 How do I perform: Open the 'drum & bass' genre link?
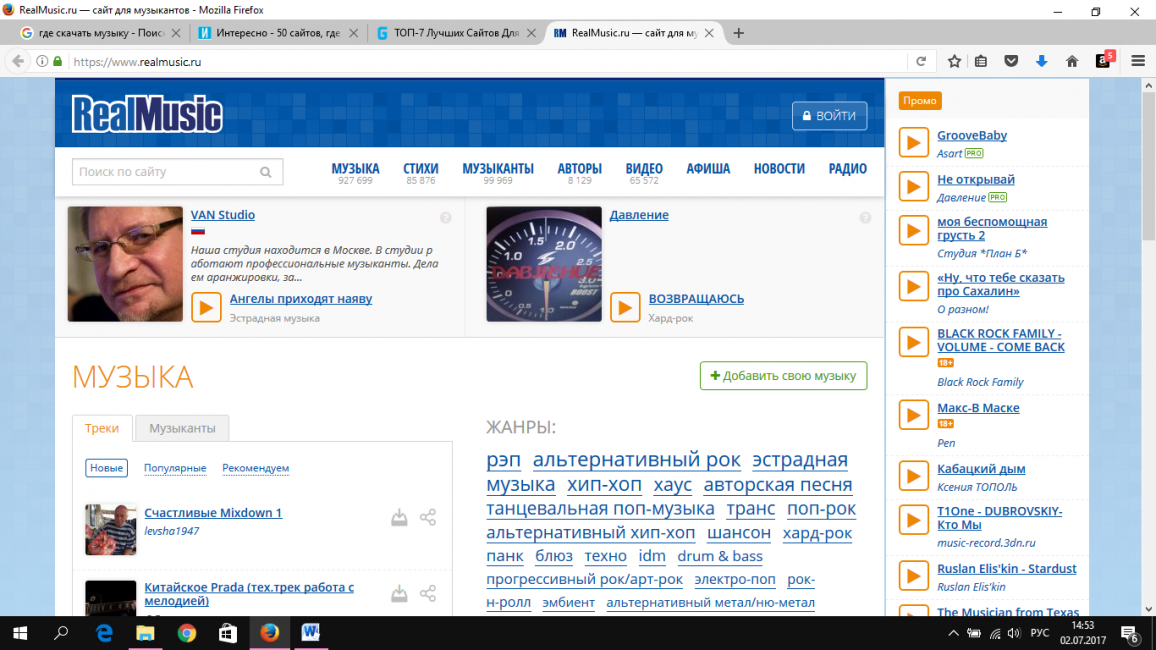tap(720, 556)
